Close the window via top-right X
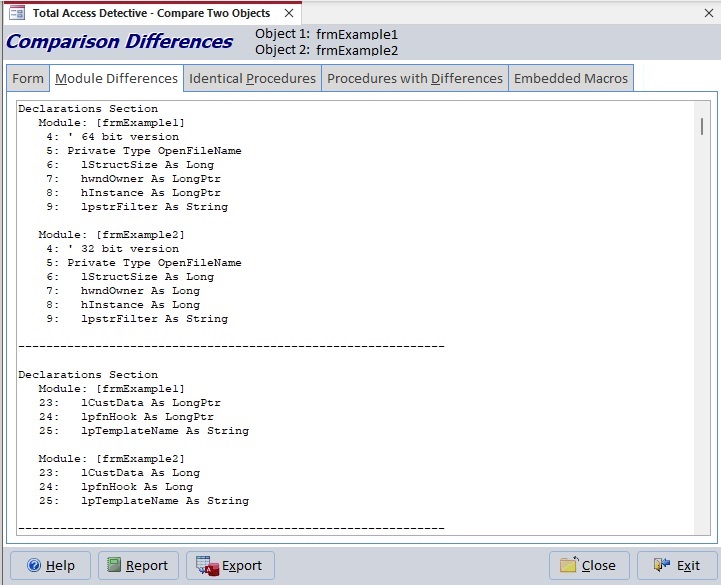 pos(709,13)
